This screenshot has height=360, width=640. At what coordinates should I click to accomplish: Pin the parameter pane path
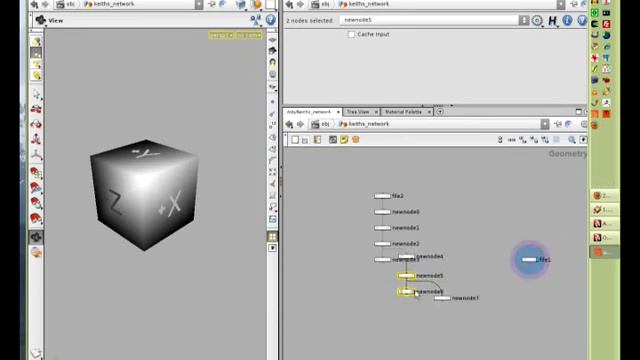573,4
